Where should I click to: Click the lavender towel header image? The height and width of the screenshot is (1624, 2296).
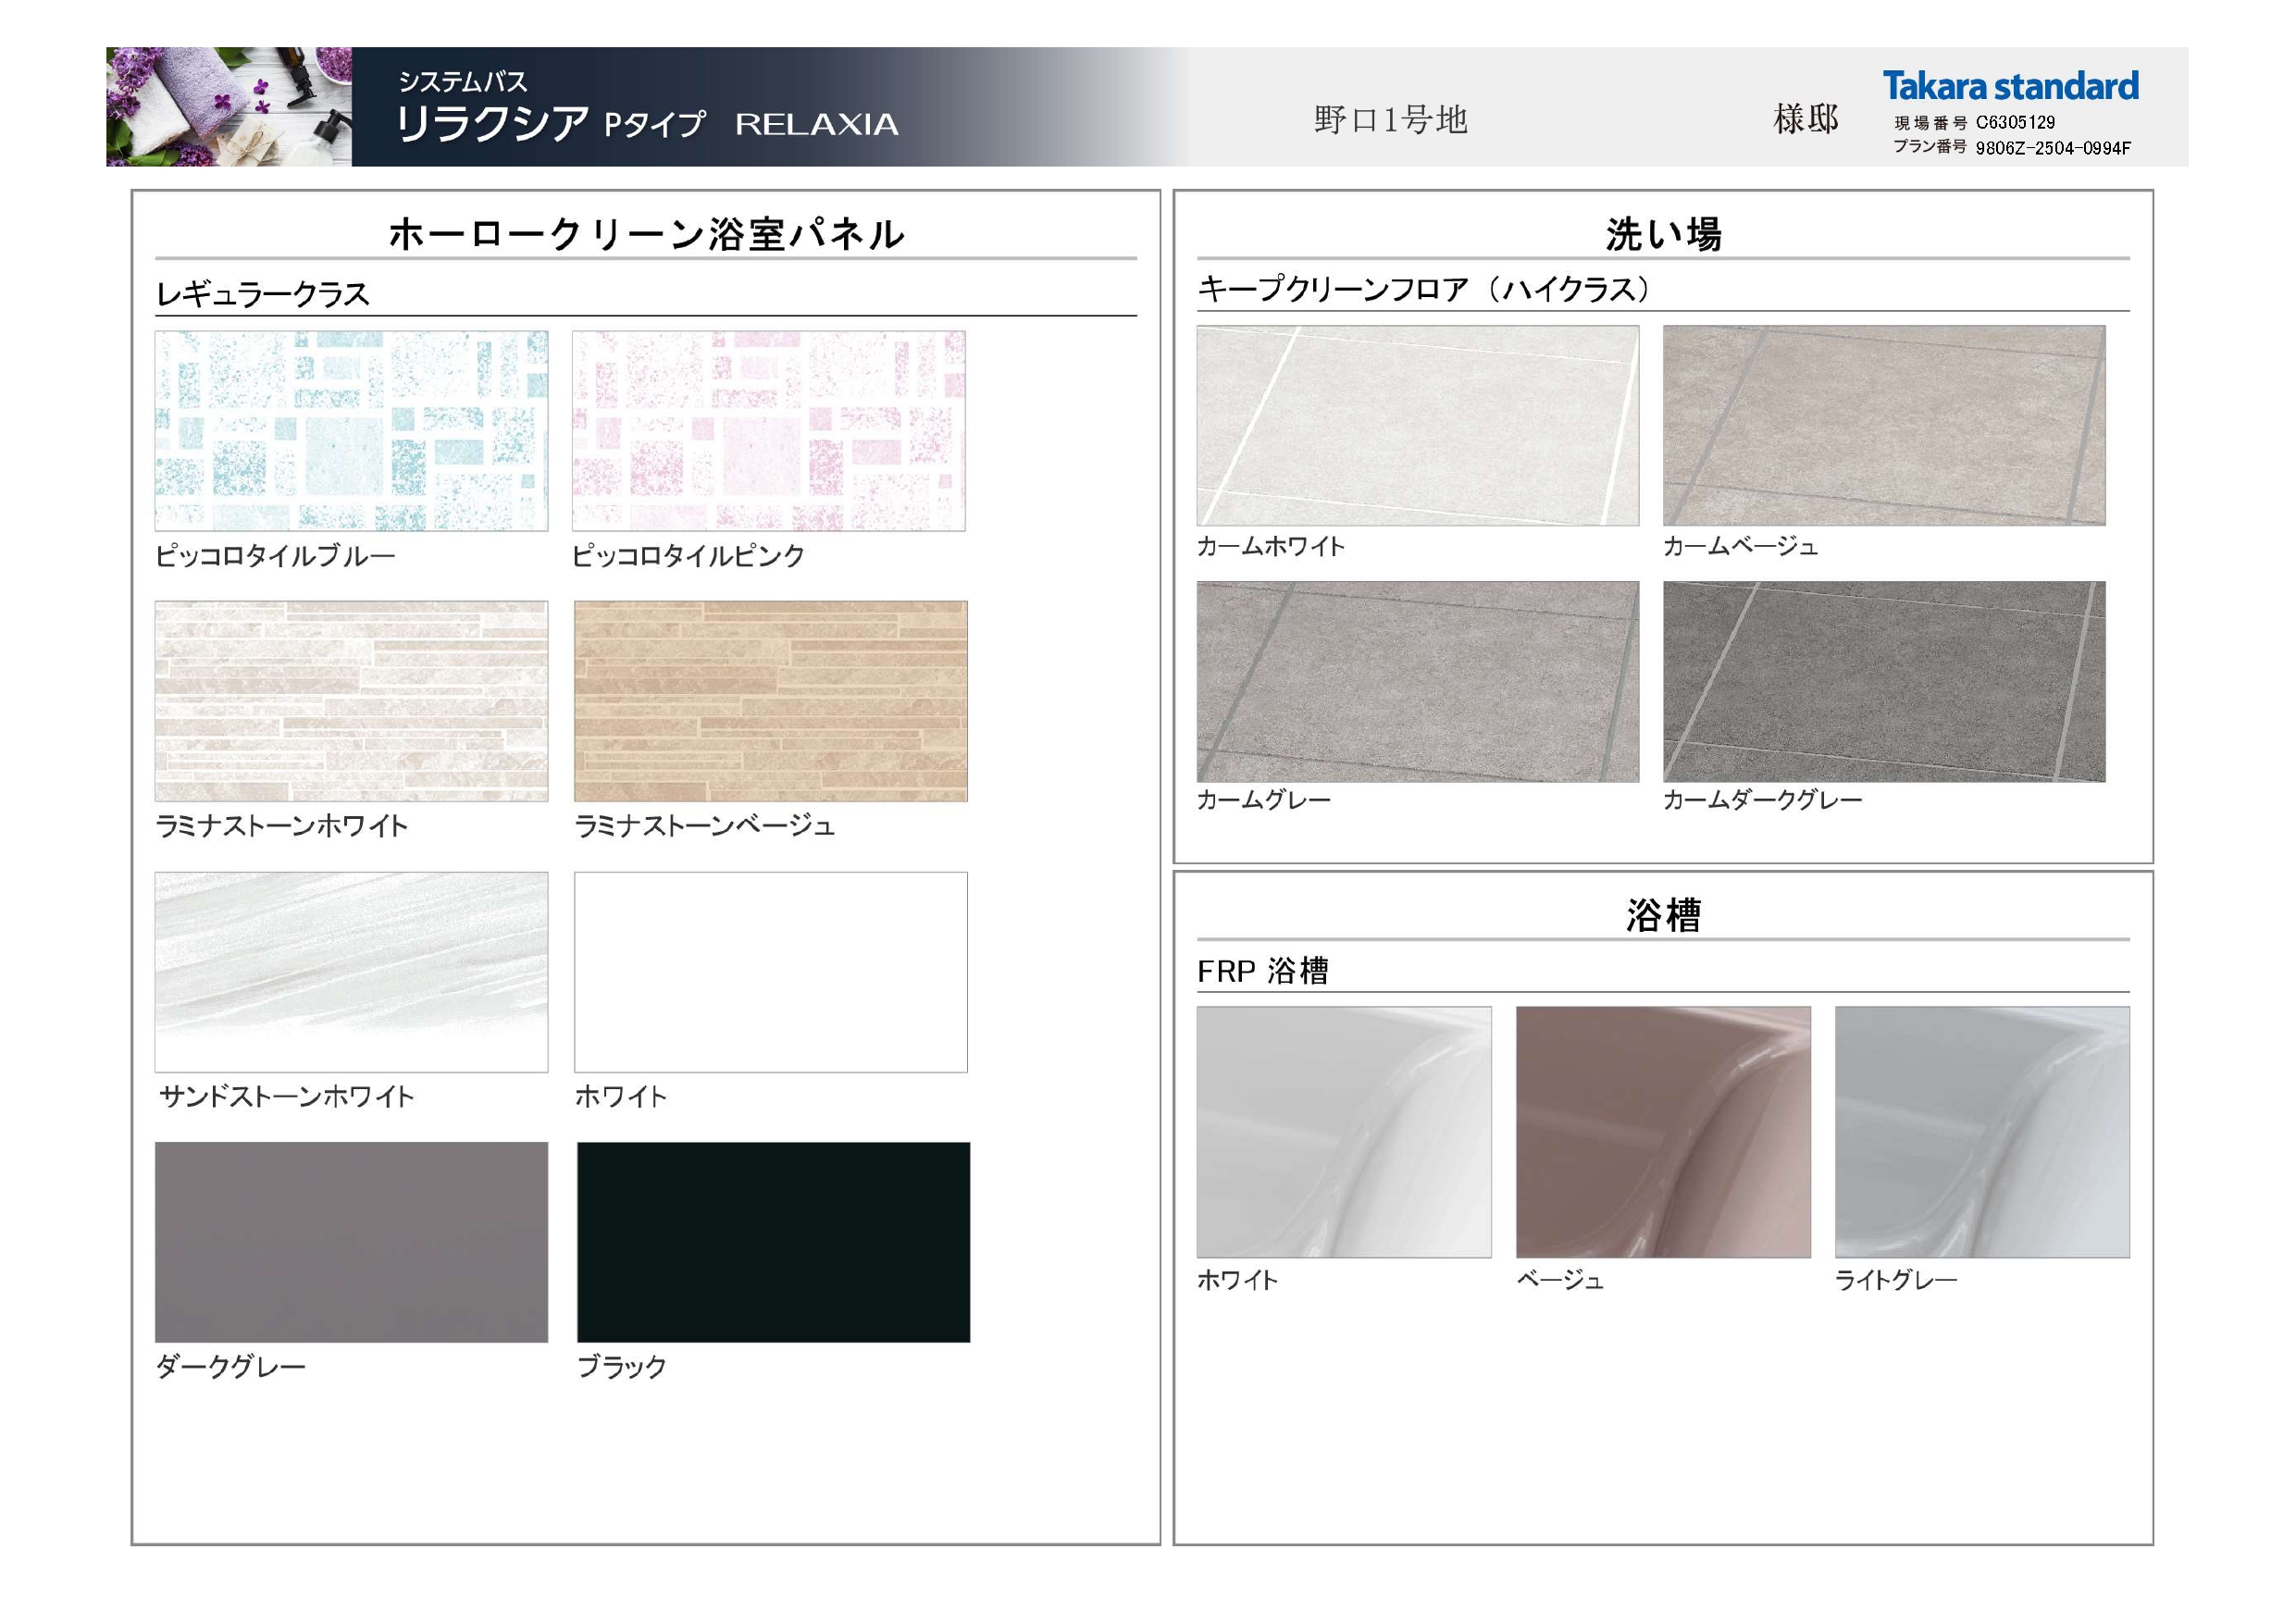point(229,106)
